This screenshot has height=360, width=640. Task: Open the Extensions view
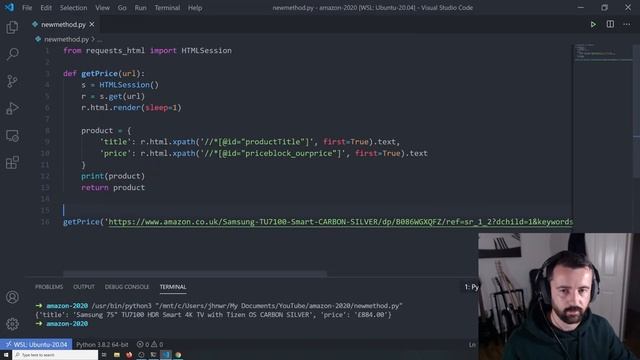[12, 162]
